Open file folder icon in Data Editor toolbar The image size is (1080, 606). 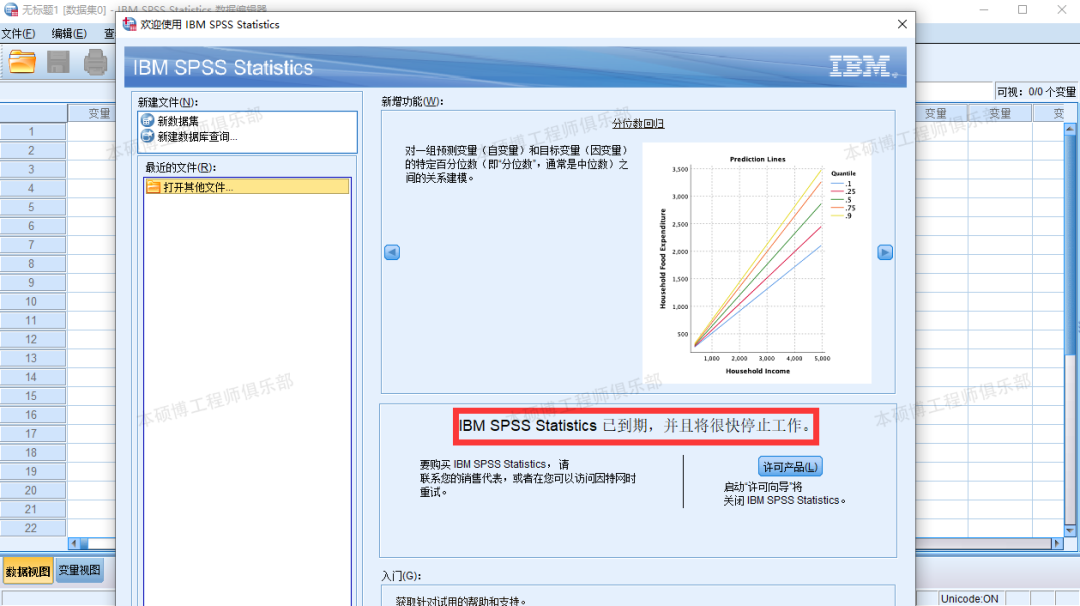[x=22, y=62]
